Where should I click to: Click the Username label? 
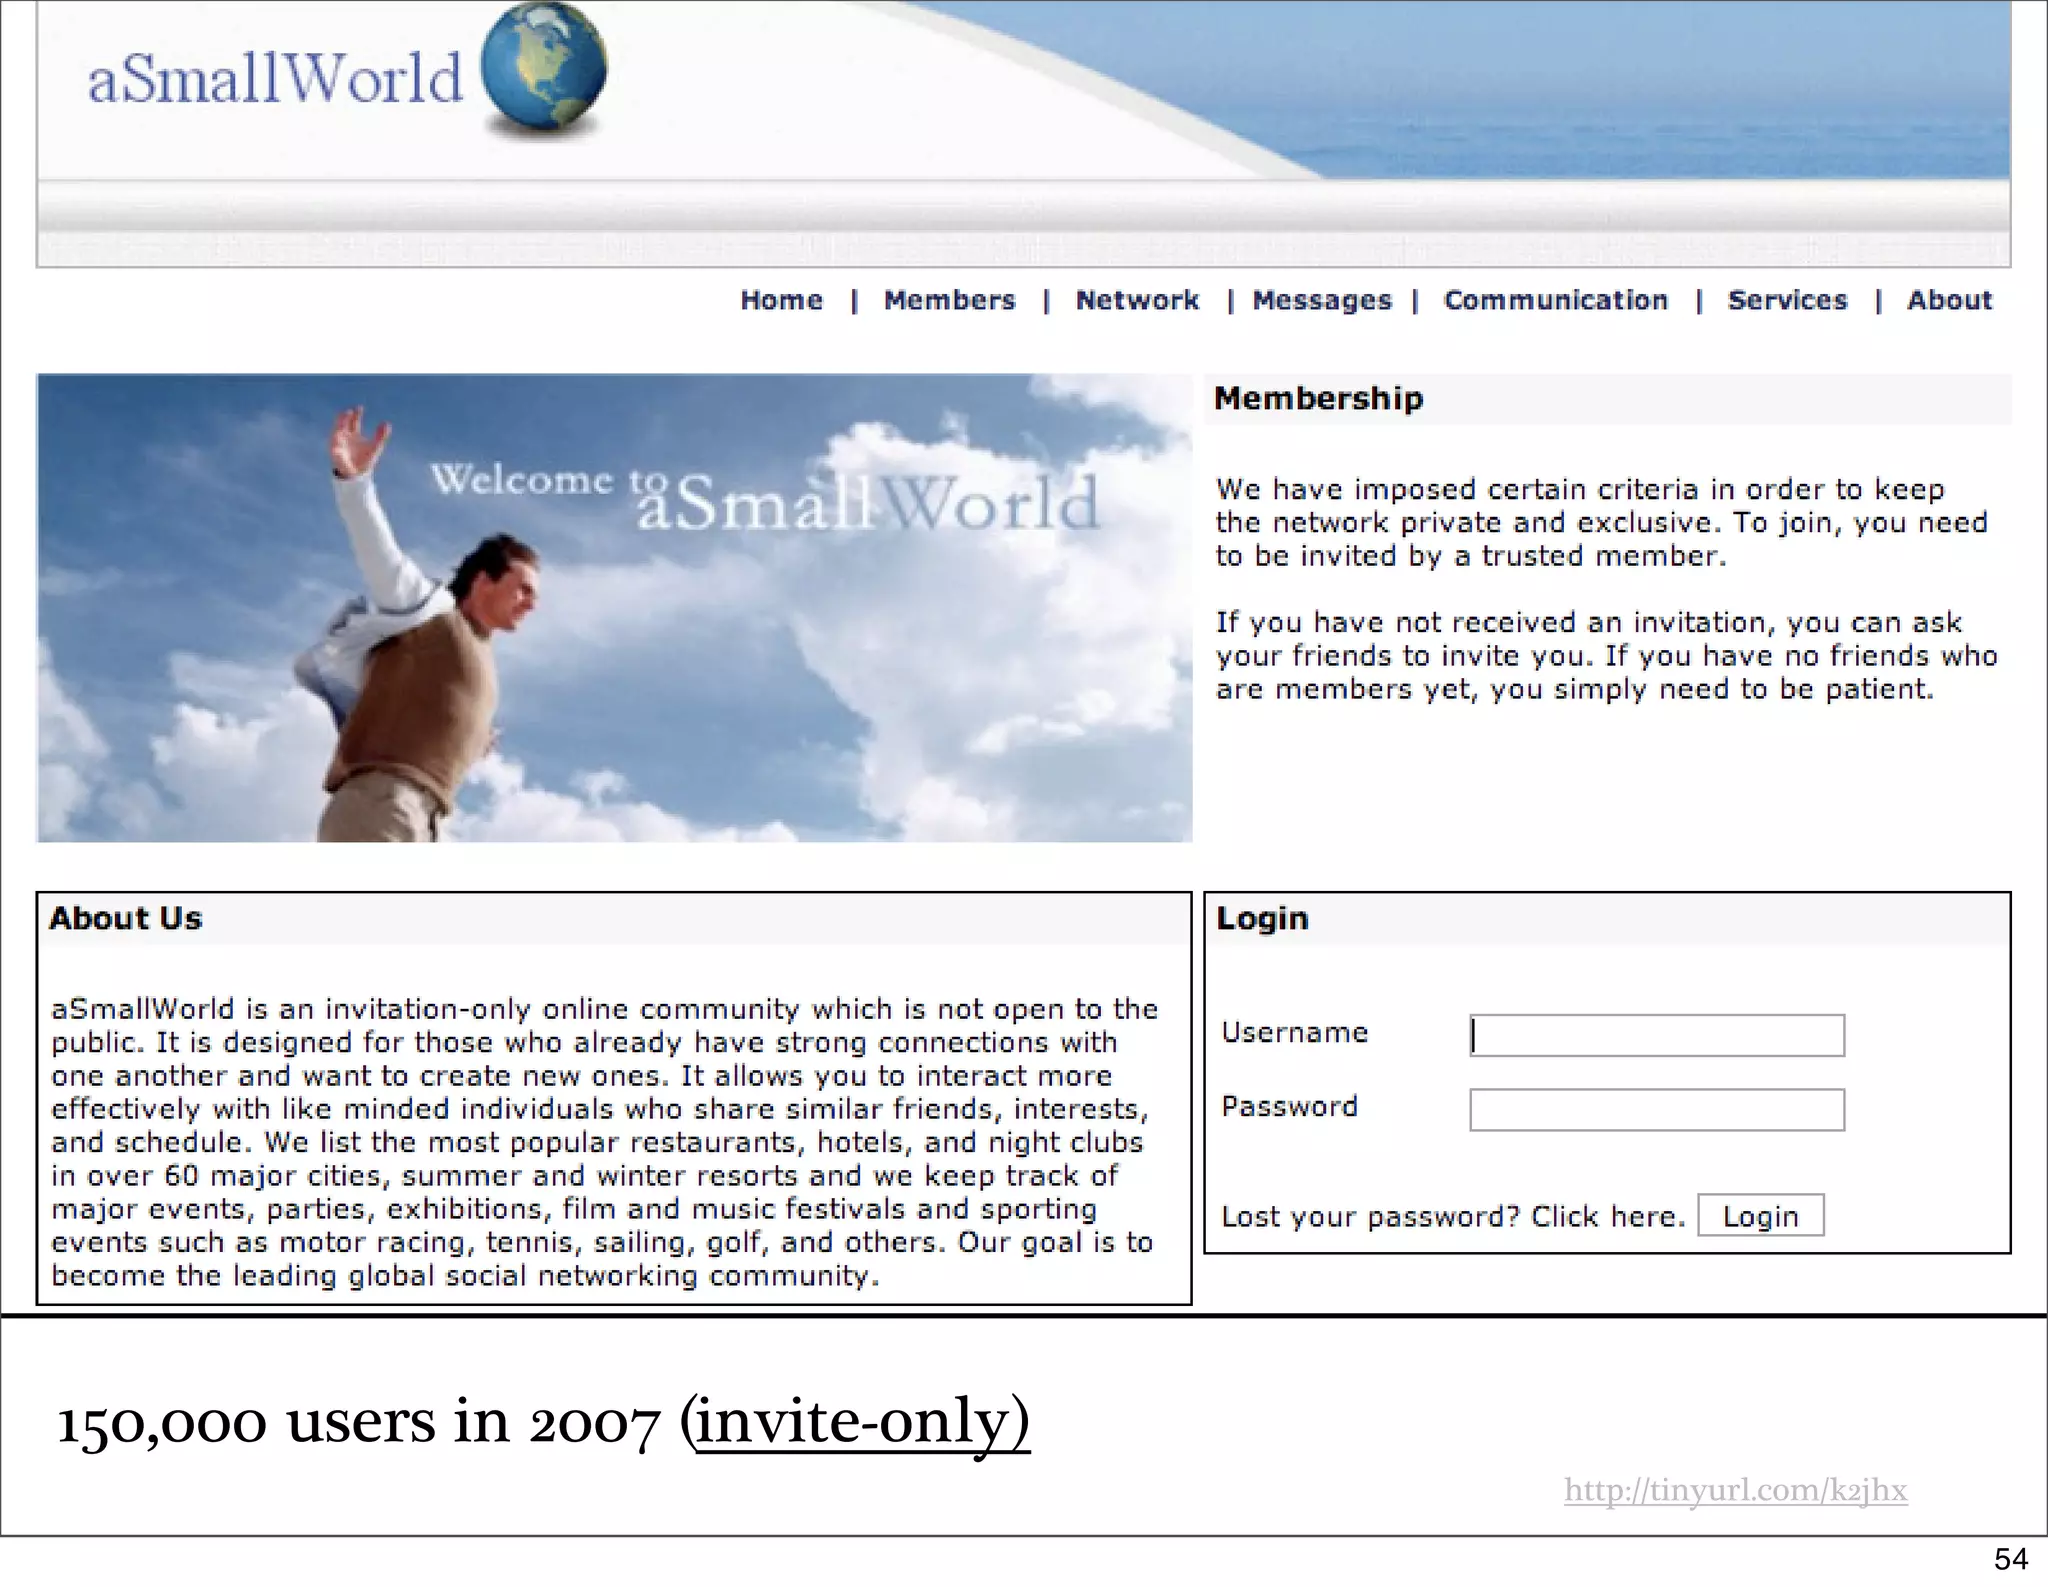(x=1294, y=1032)
